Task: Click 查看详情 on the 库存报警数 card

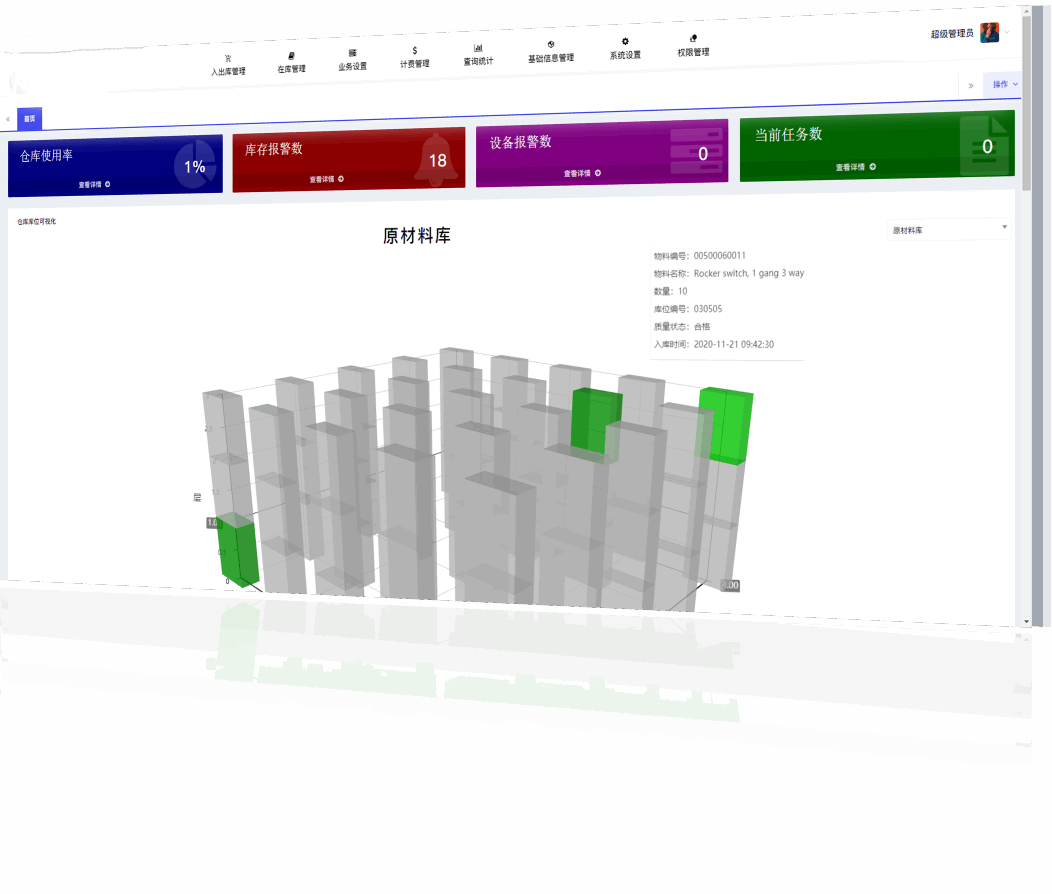Action: [x=326, y=179]
